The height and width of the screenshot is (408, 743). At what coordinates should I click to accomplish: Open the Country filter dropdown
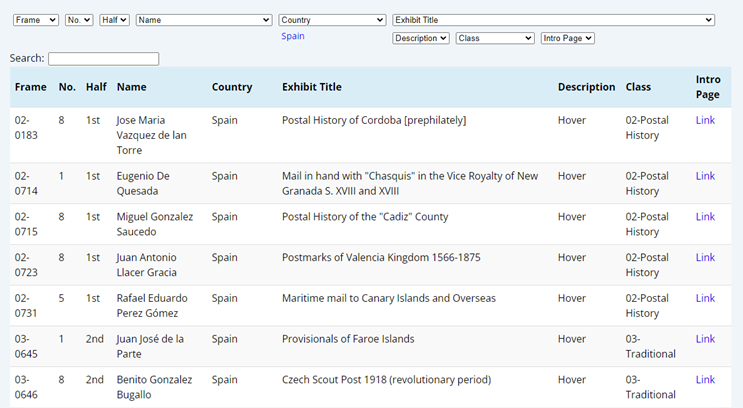332,20
